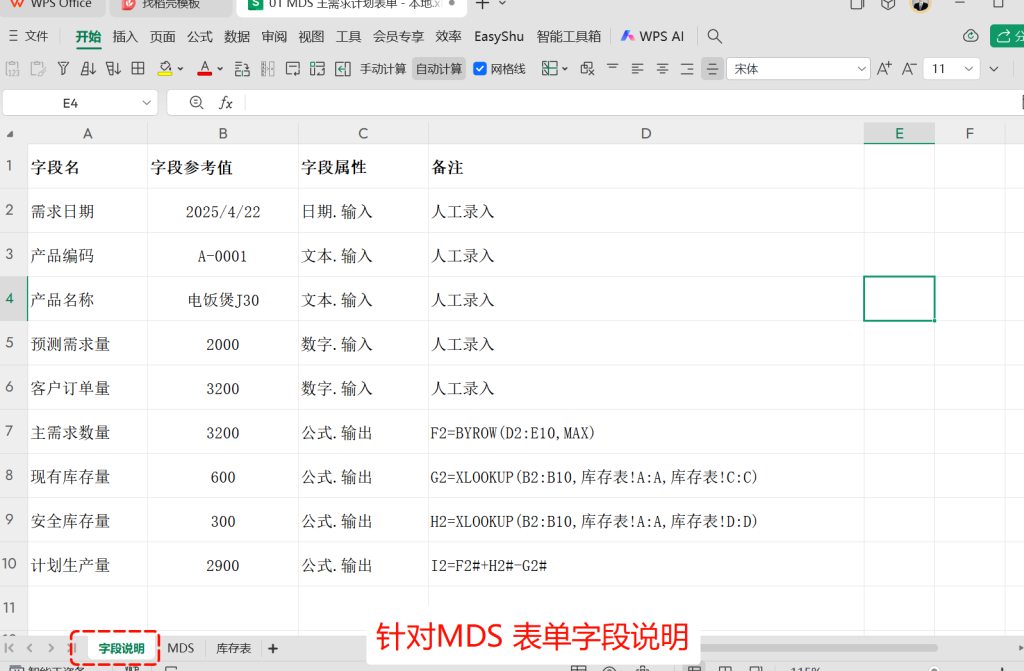Apply the yellow fill color bucket
Image resolution: width=1024 pixels, height=671 pixels.
pos(165,69)
